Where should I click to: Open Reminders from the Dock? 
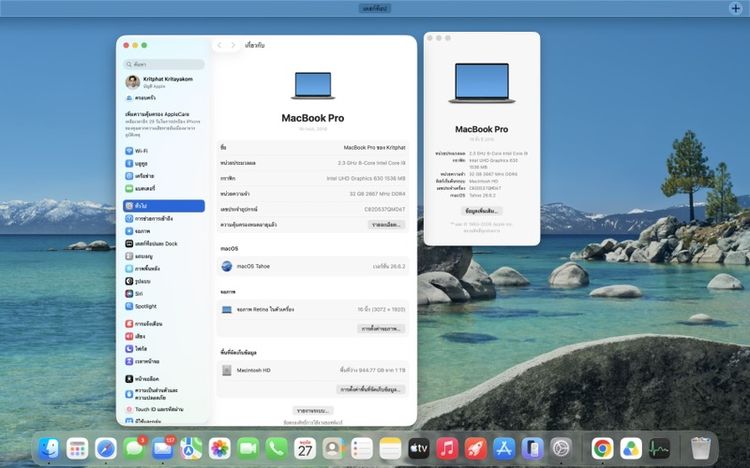point(362,448)
